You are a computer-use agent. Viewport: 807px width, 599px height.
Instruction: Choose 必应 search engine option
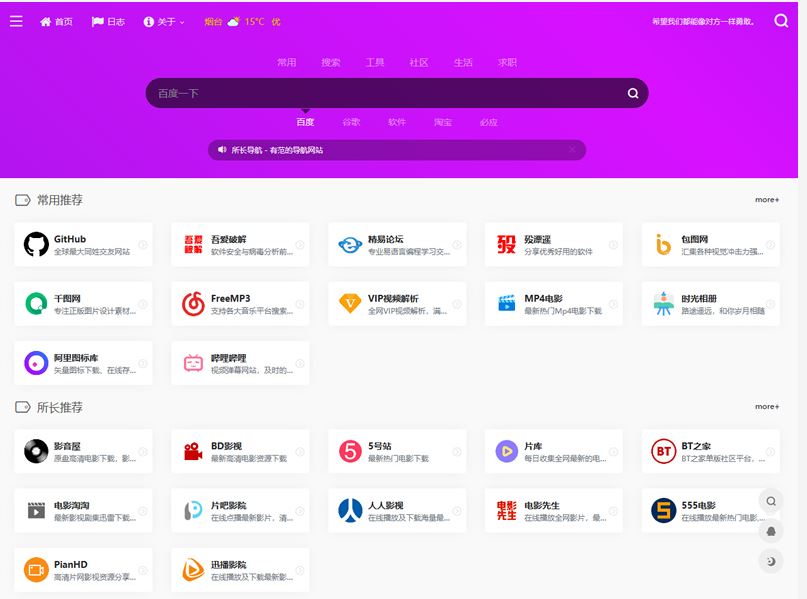[x=488, y=122]
